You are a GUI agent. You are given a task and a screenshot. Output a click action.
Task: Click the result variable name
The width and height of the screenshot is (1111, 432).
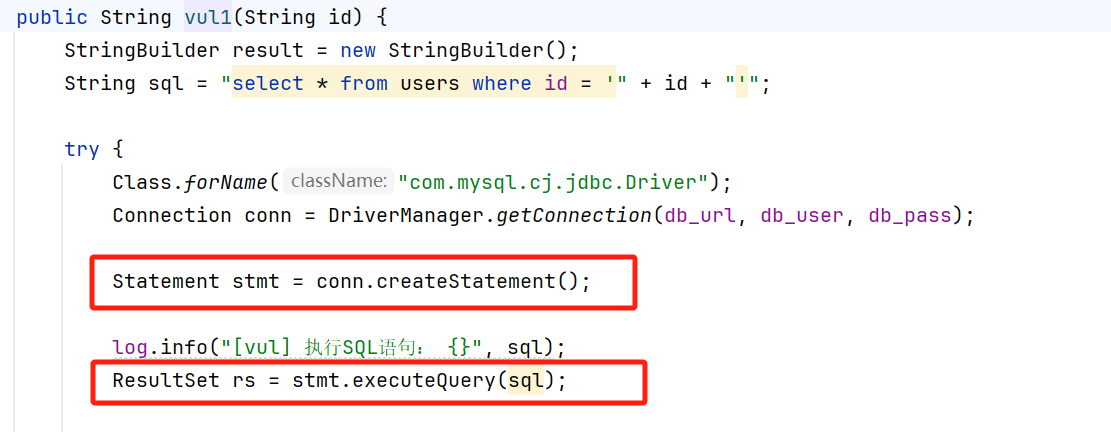point(268,50)
